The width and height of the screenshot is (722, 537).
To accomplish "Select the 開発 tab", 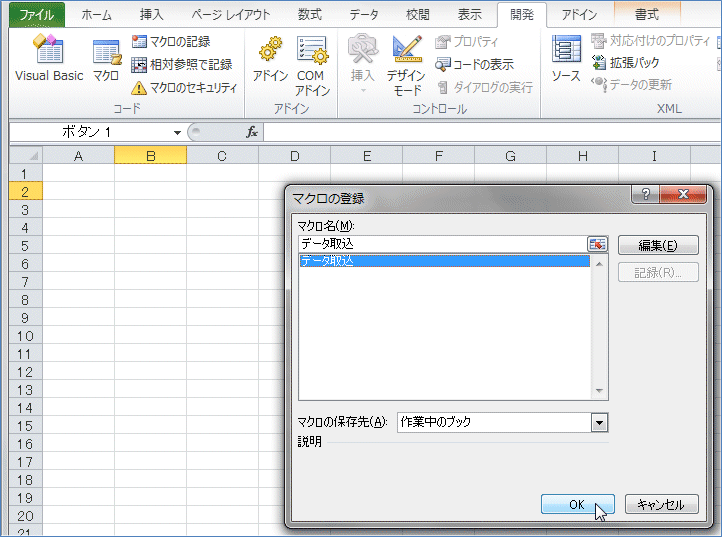I will click(x=522, y=15).
